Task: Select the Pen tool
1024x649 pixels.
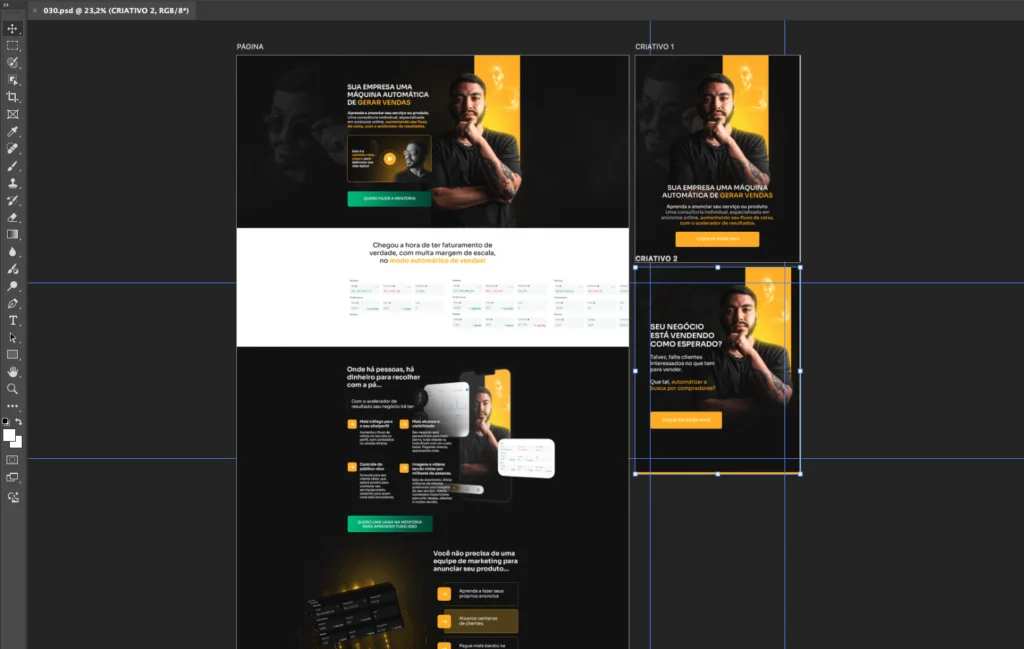Action: point(13,303)
